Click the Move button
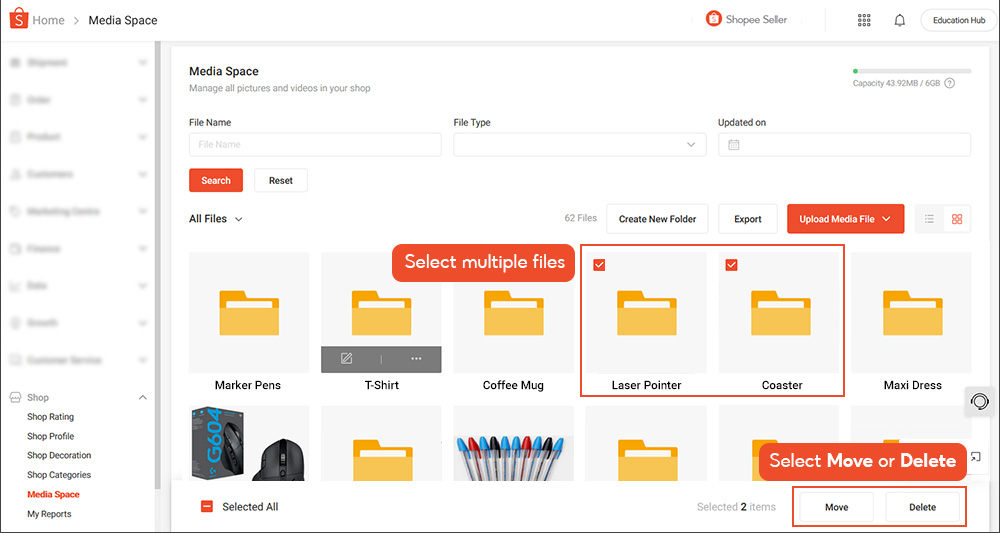The width and height of the screenshot is (1000, 533). [836, 507]
